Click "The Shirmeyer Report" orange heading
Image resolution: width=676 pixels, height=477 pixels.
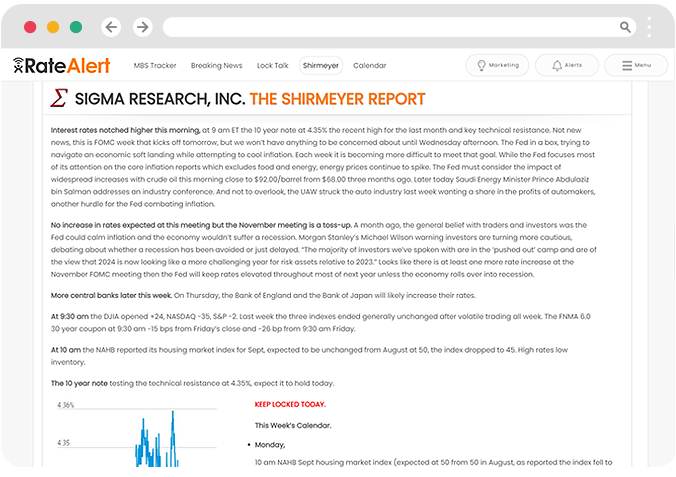point(337,99)
